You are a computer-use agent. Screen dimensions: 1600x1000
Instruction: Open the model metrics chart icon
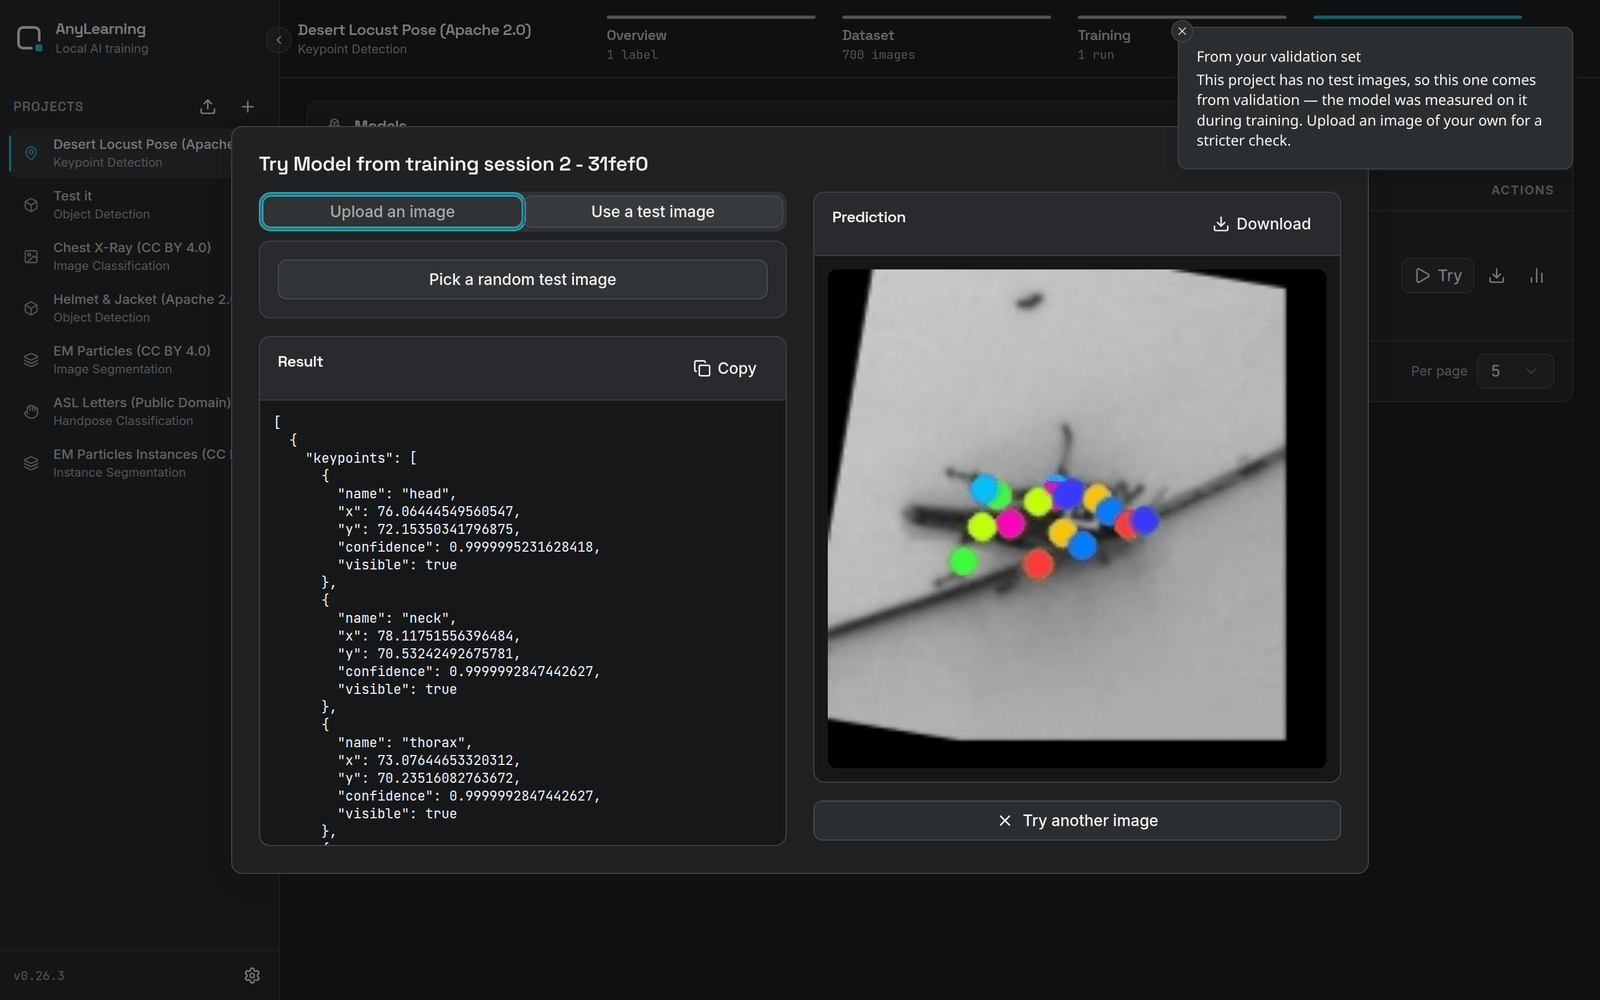tap(1537, 276)
